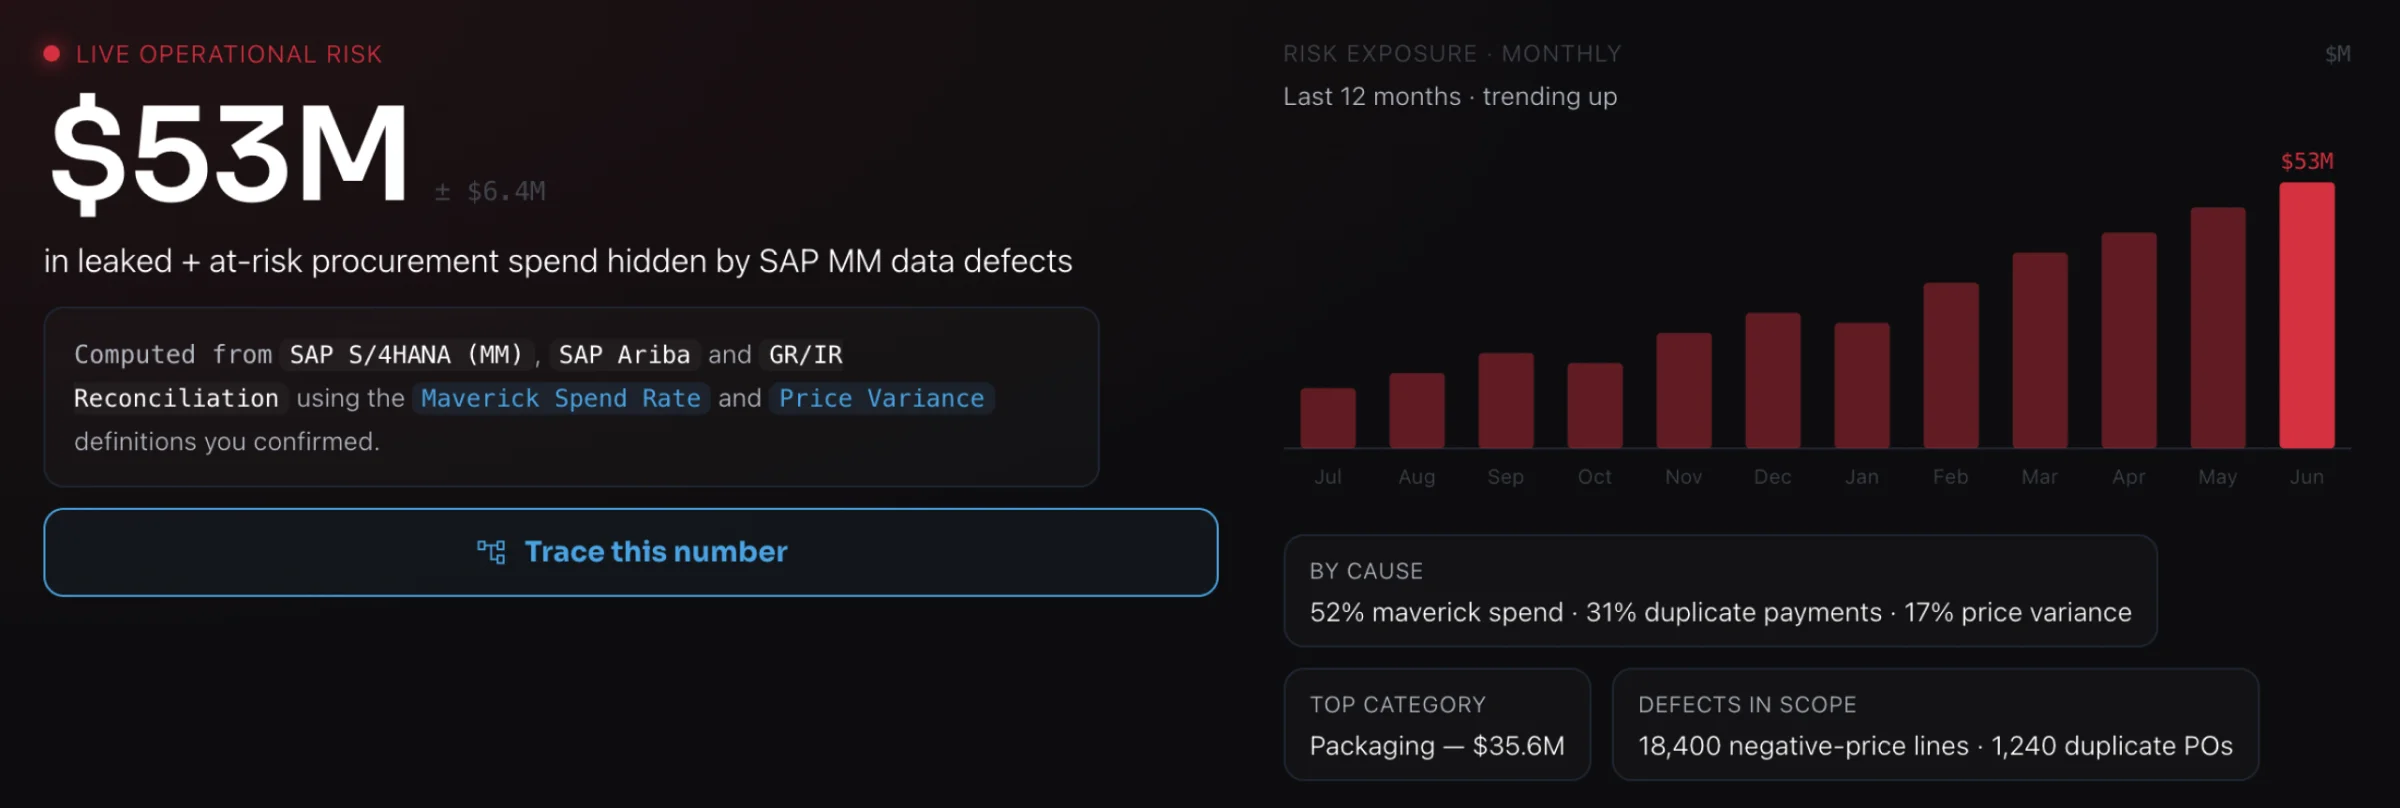Select the SAP Ariba source chip
Screen dimensions: 2400x808
coord(624,355)
